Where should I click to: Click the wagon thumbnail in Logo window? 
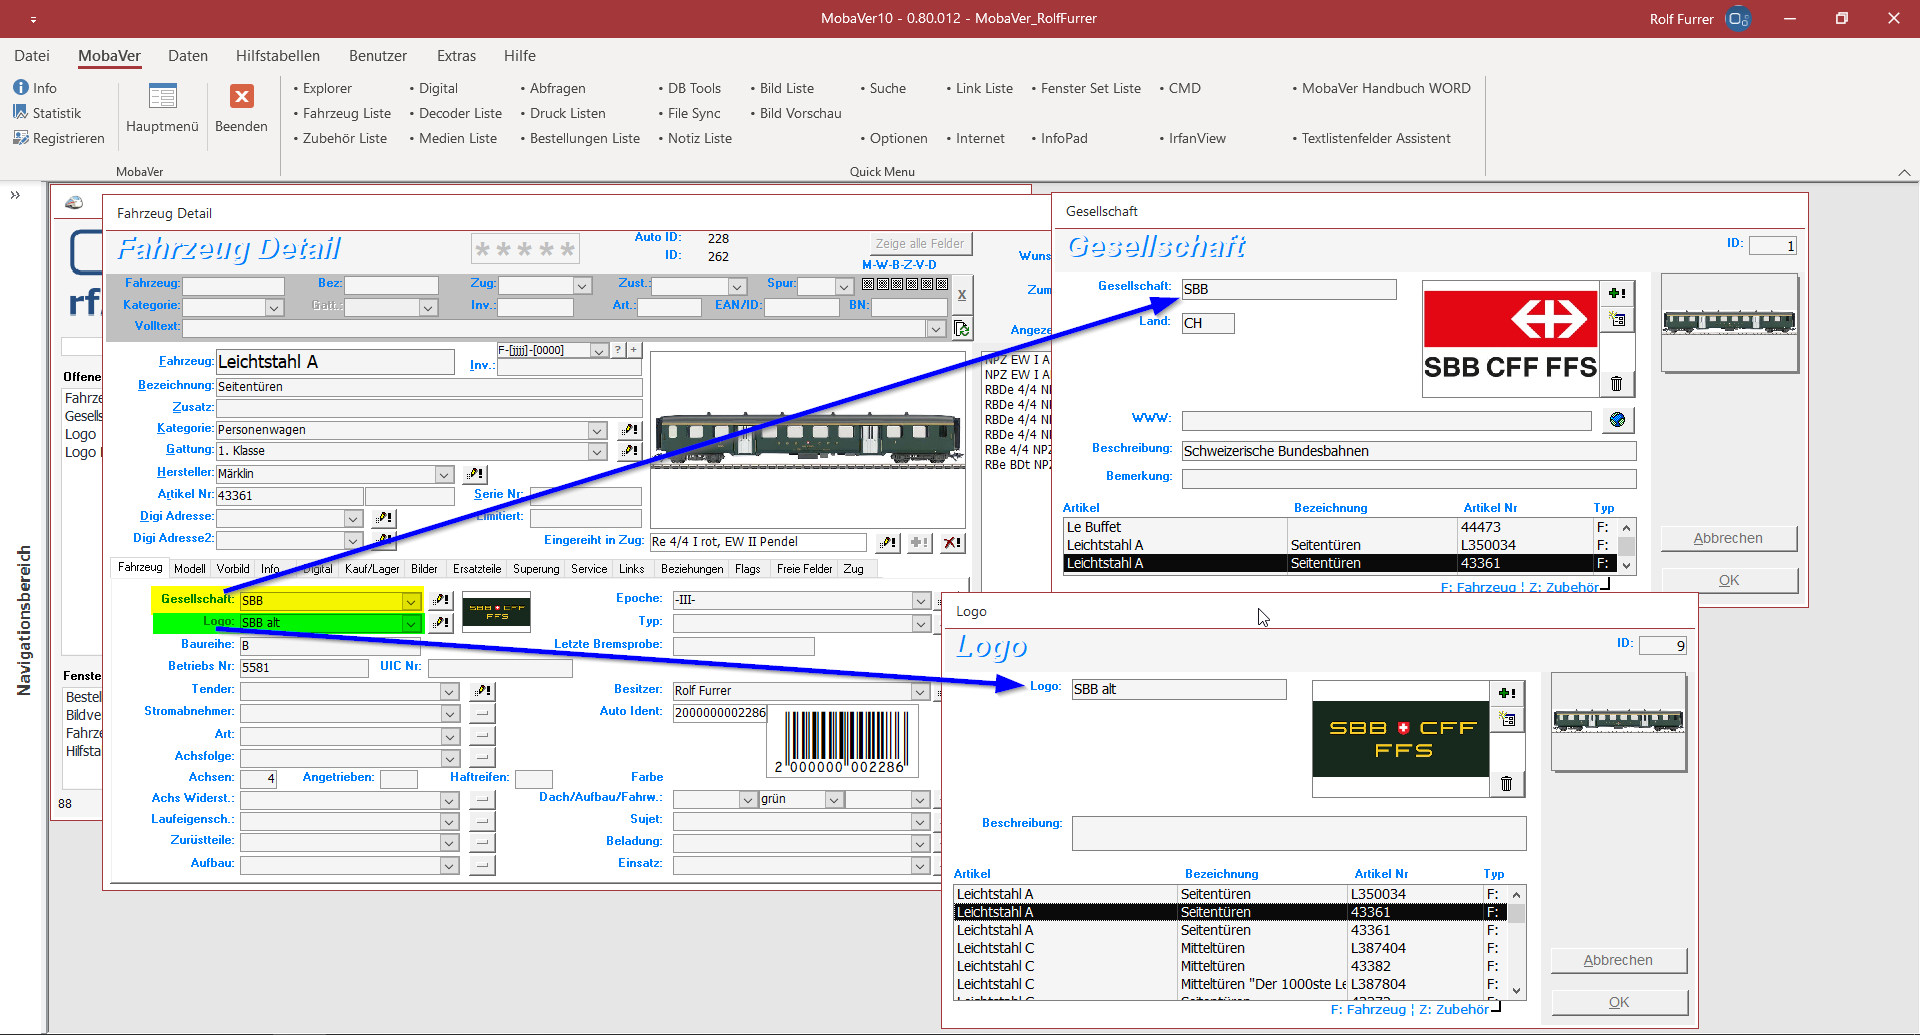(x=1618, y=721)
